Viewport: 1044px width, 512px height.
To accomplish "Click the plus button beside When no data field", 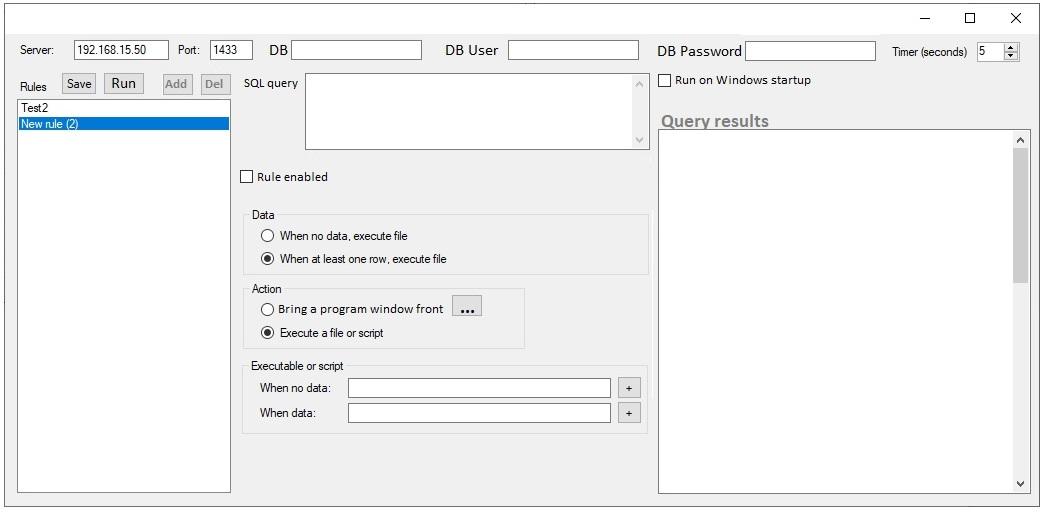I will tap(629, 388).
